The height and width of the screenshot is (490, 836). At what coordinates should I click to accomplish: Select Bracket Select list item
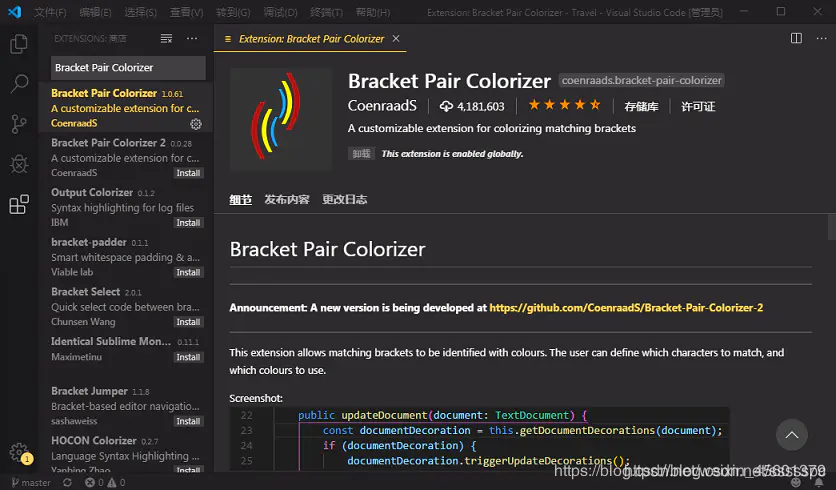pyautogui.click(x=126, y=306)
